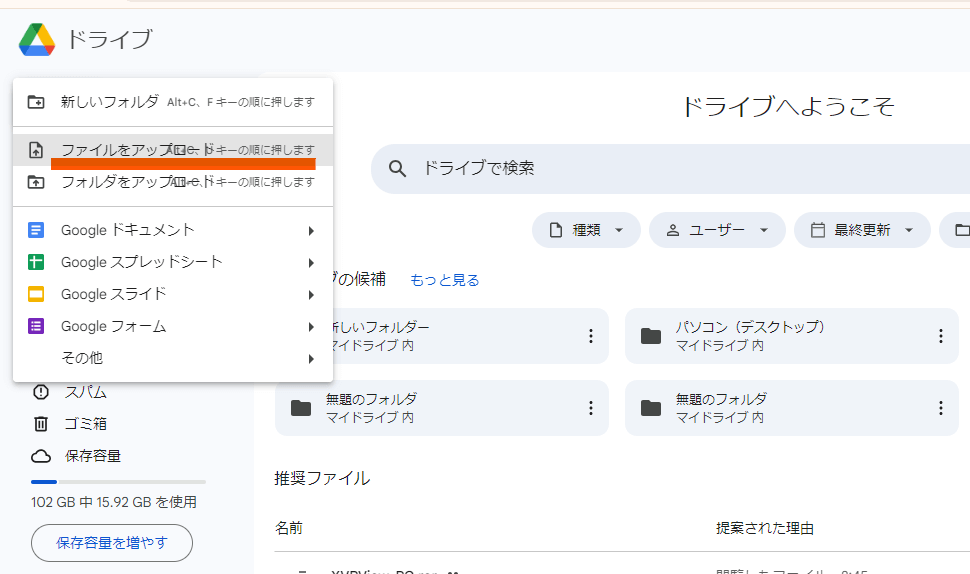
Task: Click the 102 GB 中 15.92 GB を使用 text
Action: 114,502
